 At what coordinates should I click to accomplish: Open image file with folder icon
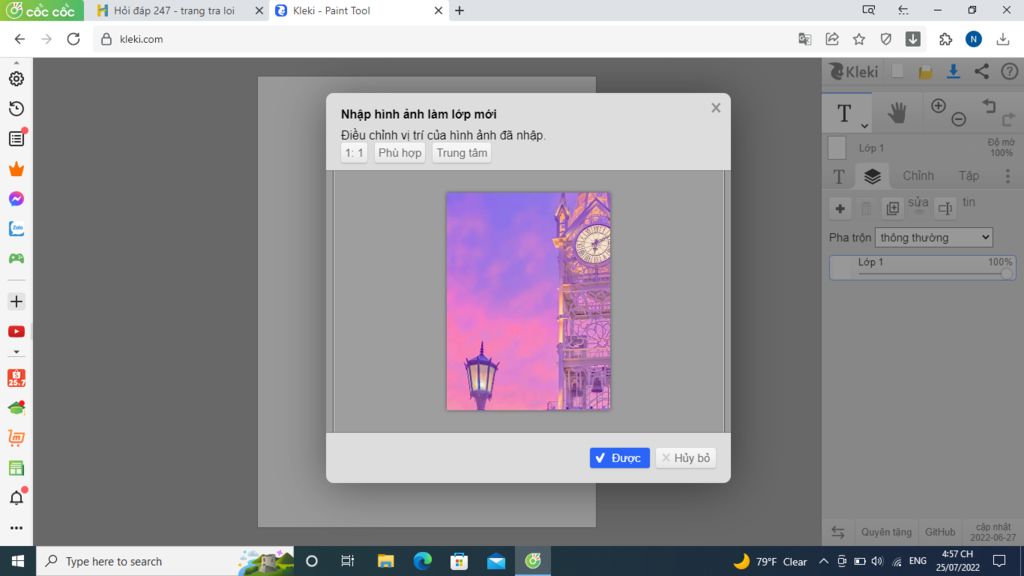click(925, 72)
